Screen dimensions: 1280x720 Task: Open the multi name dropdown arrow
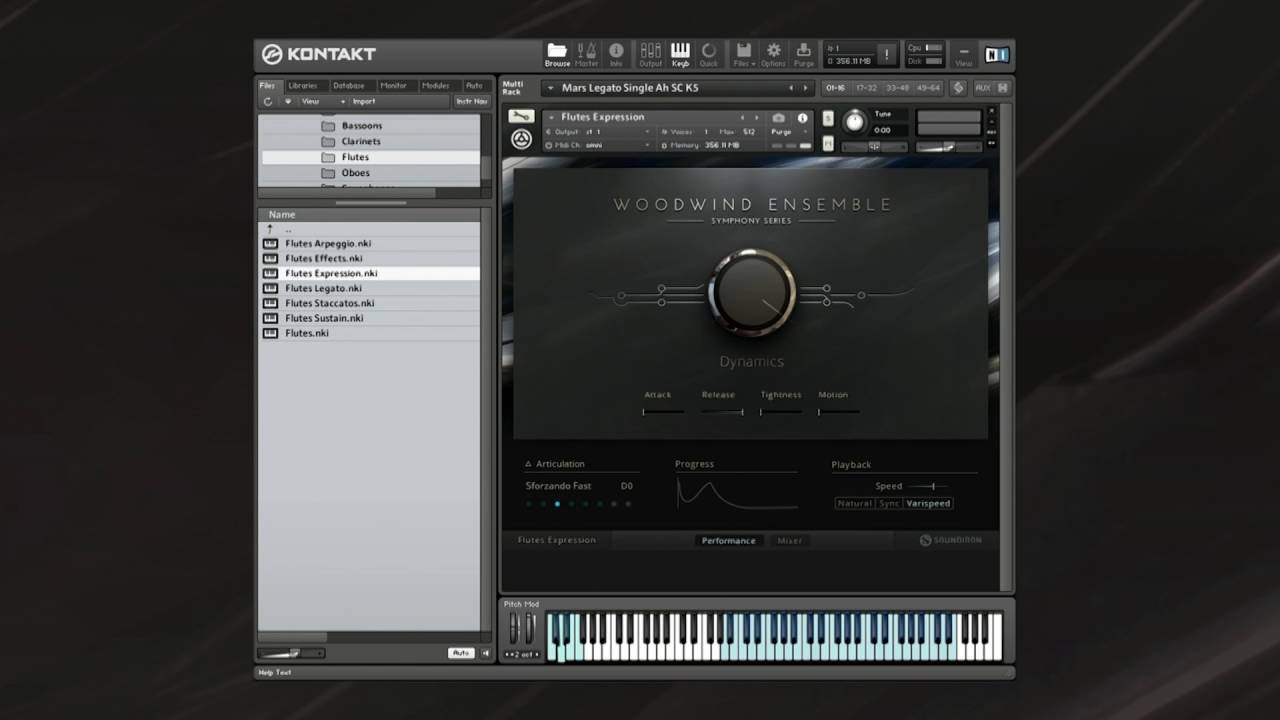tap(550, 88)
